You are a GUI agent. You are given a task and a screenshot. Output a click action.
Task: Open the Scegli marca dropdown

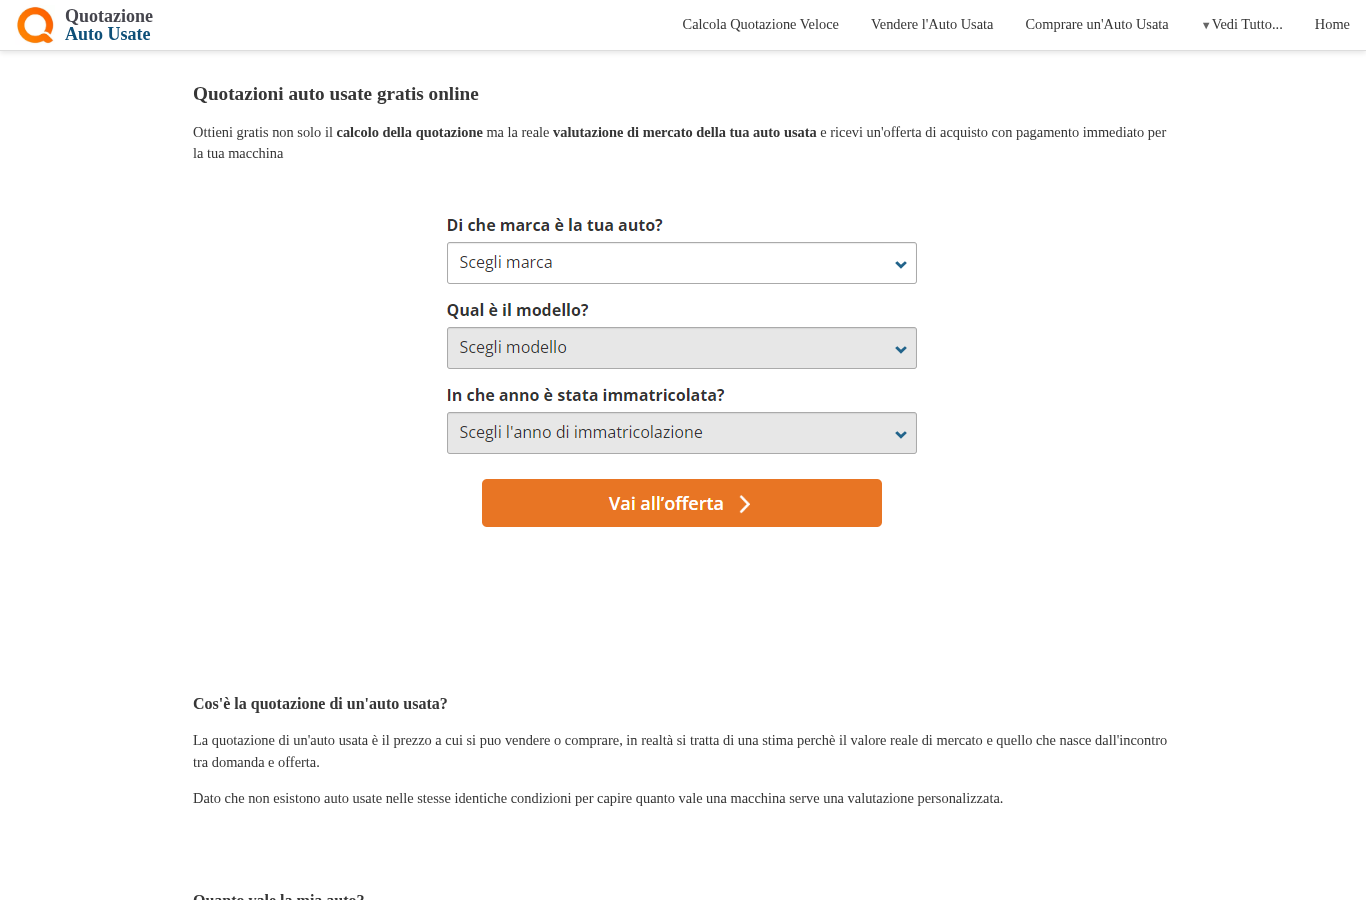pos(681,263)
